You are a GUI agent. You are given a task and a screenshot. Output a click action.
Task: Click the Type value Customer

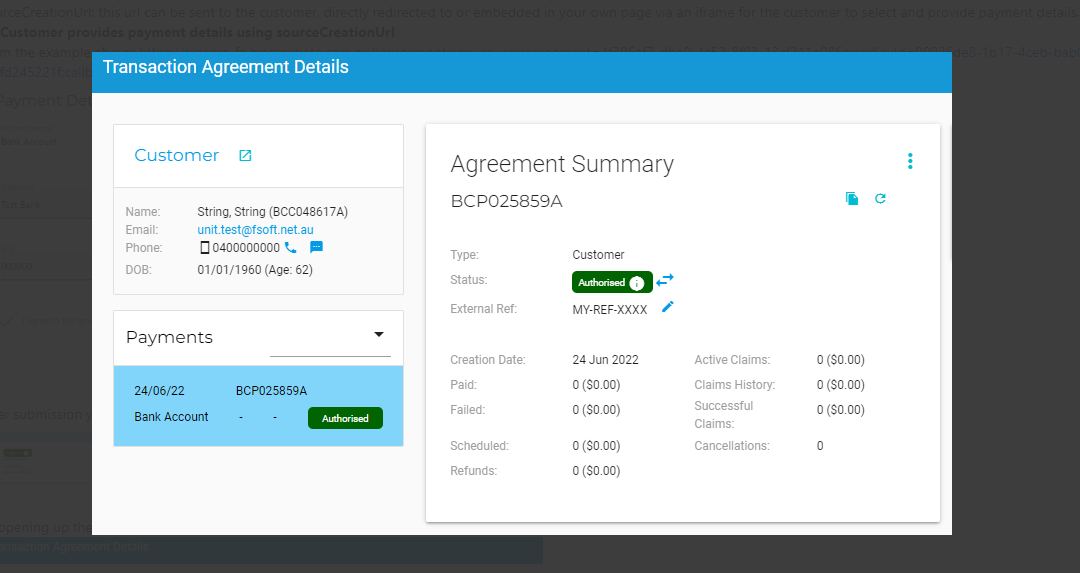click(598, 255)
